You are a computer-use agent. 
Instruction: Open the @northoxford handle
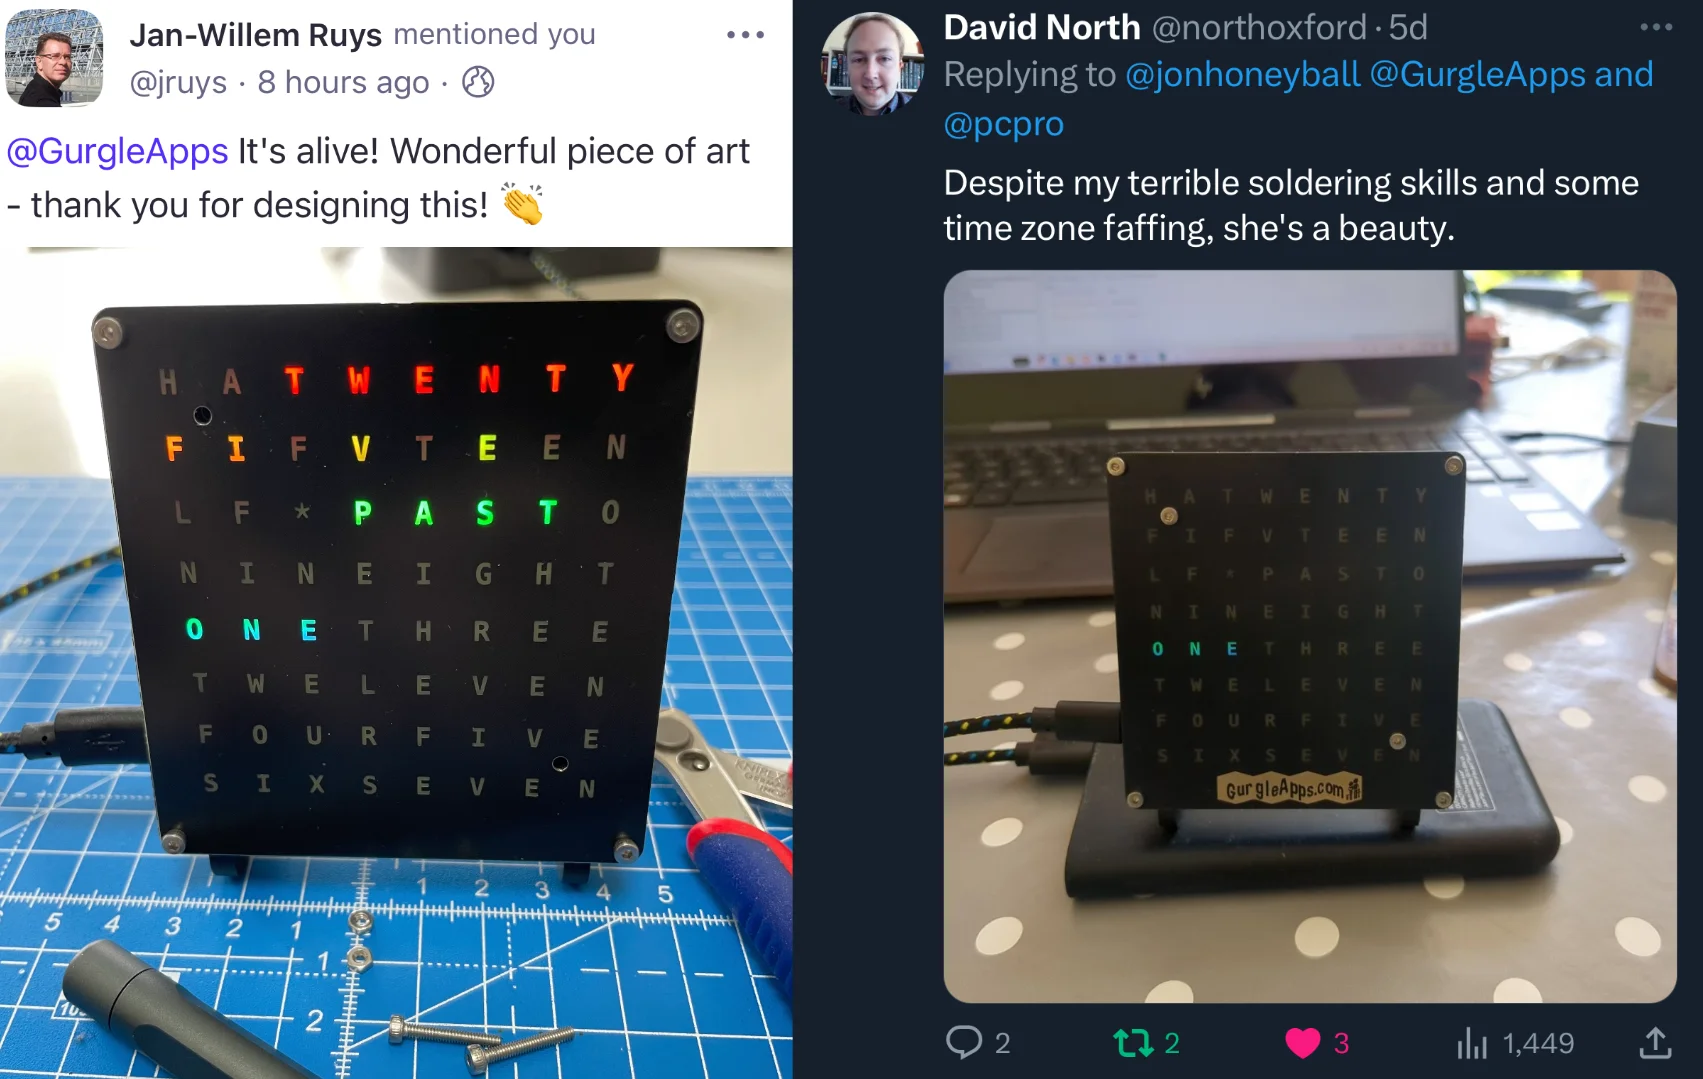pos(1259,27)
